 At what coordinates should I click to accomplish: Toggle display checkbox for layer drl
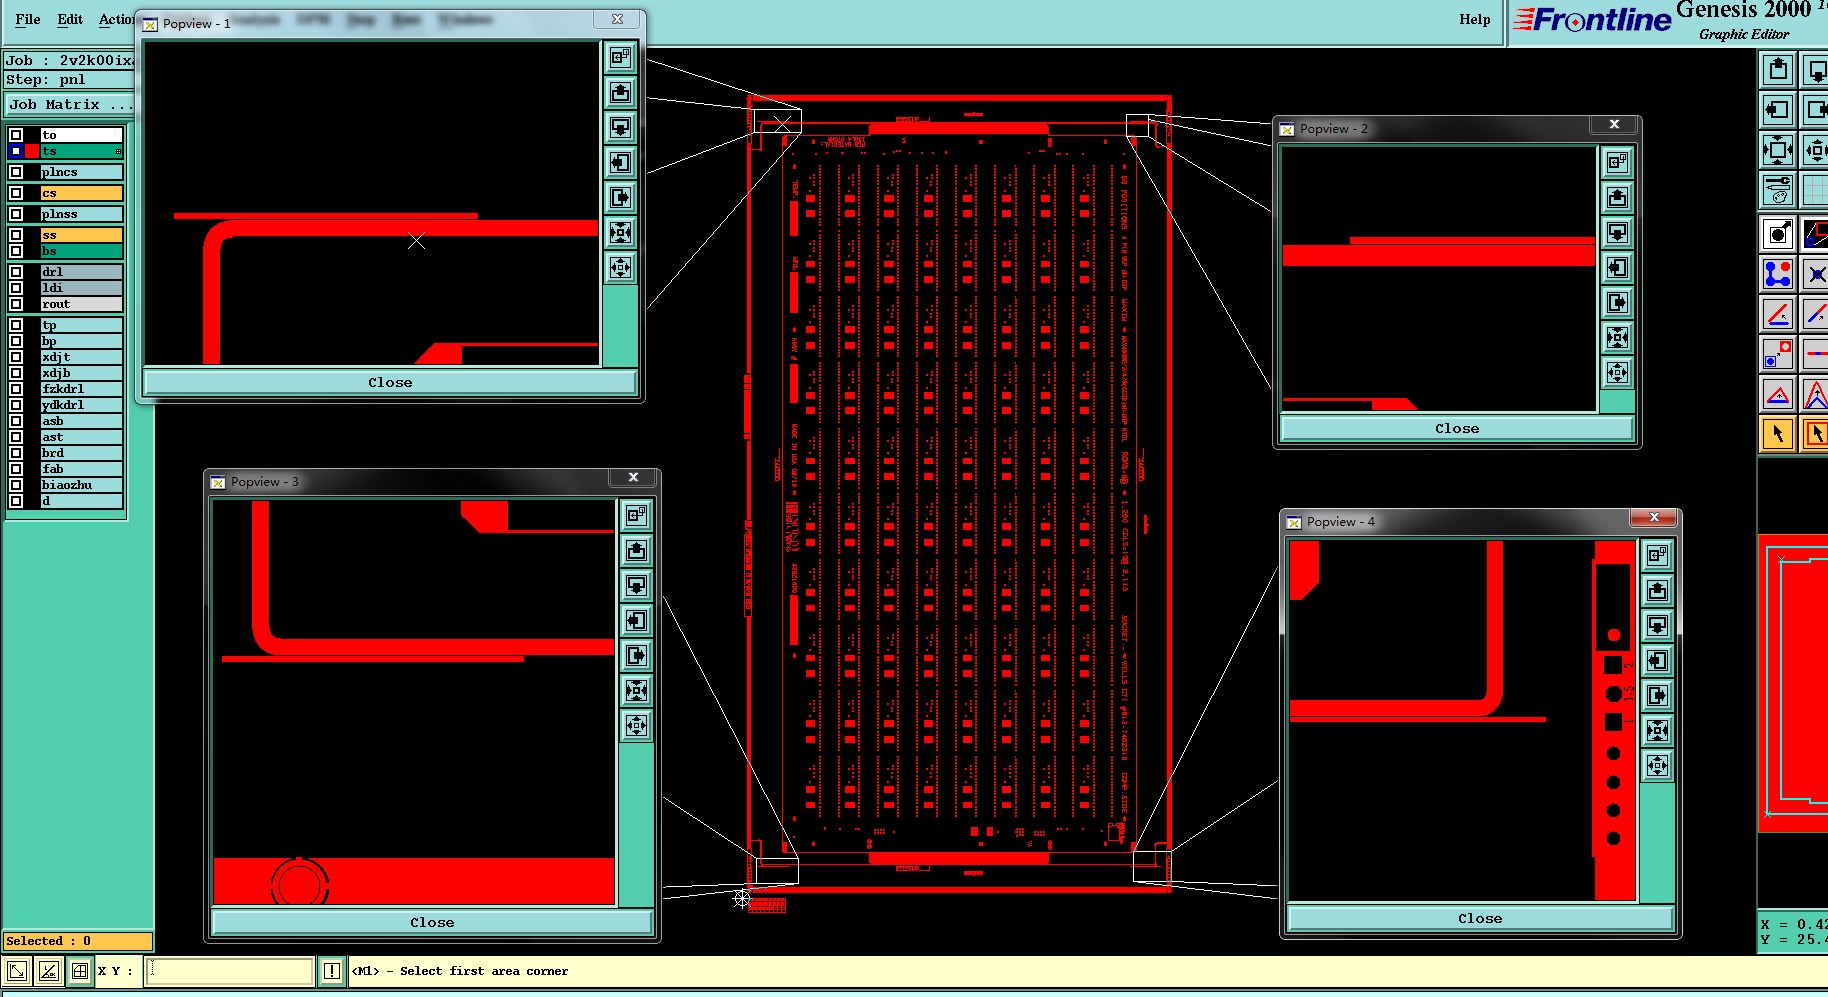click(x=16, y=272)
